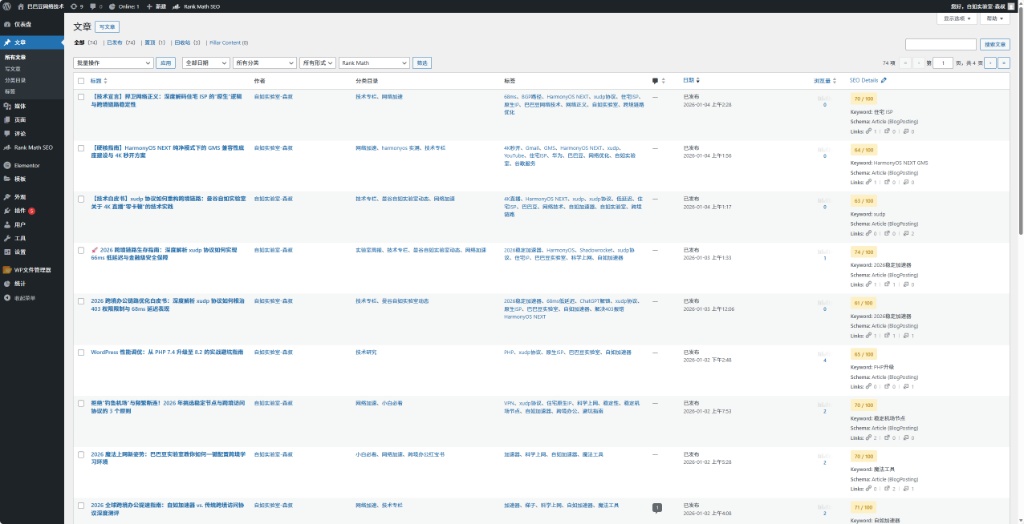Sort by the comment bubble column header
This screenshot has width=1024, height=524.
tap(658, 80)
